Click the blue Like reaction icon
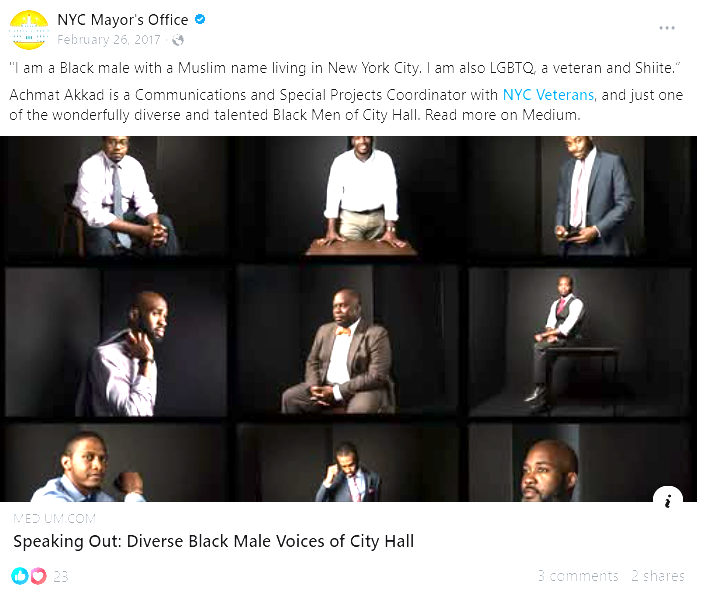This screenshot has width=701, height=600. 20,576
